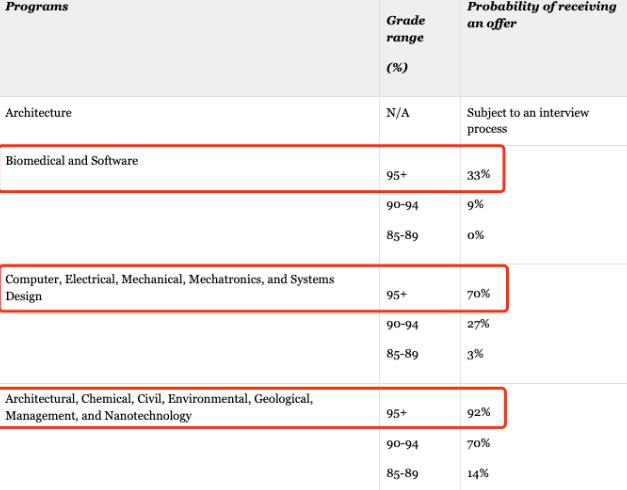Click the 0% probability value
This screenshot has width=627, height=490.
click(x=475, y=235)
